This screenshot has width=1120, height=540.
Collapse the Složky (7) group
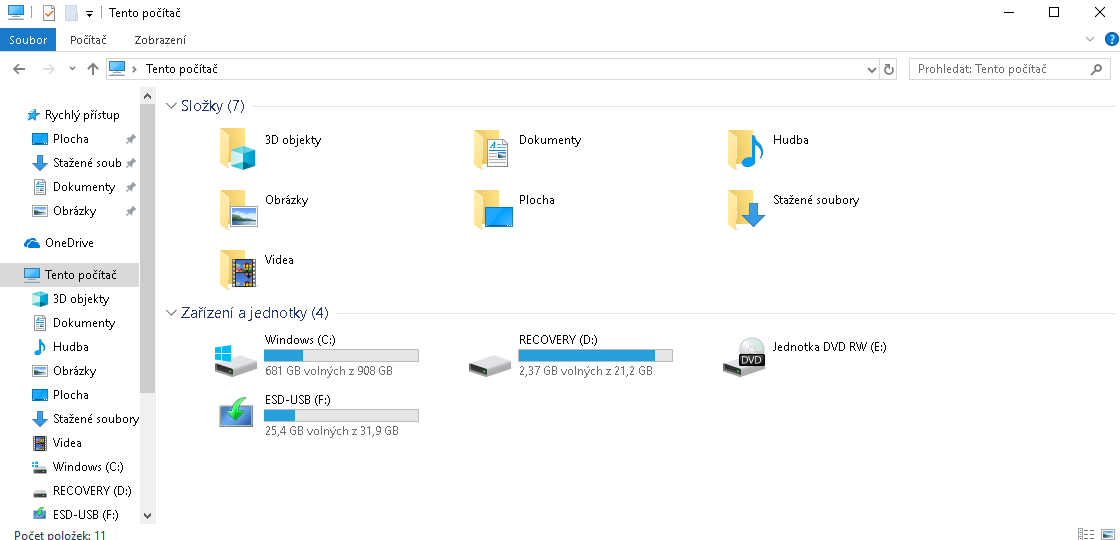171,106
